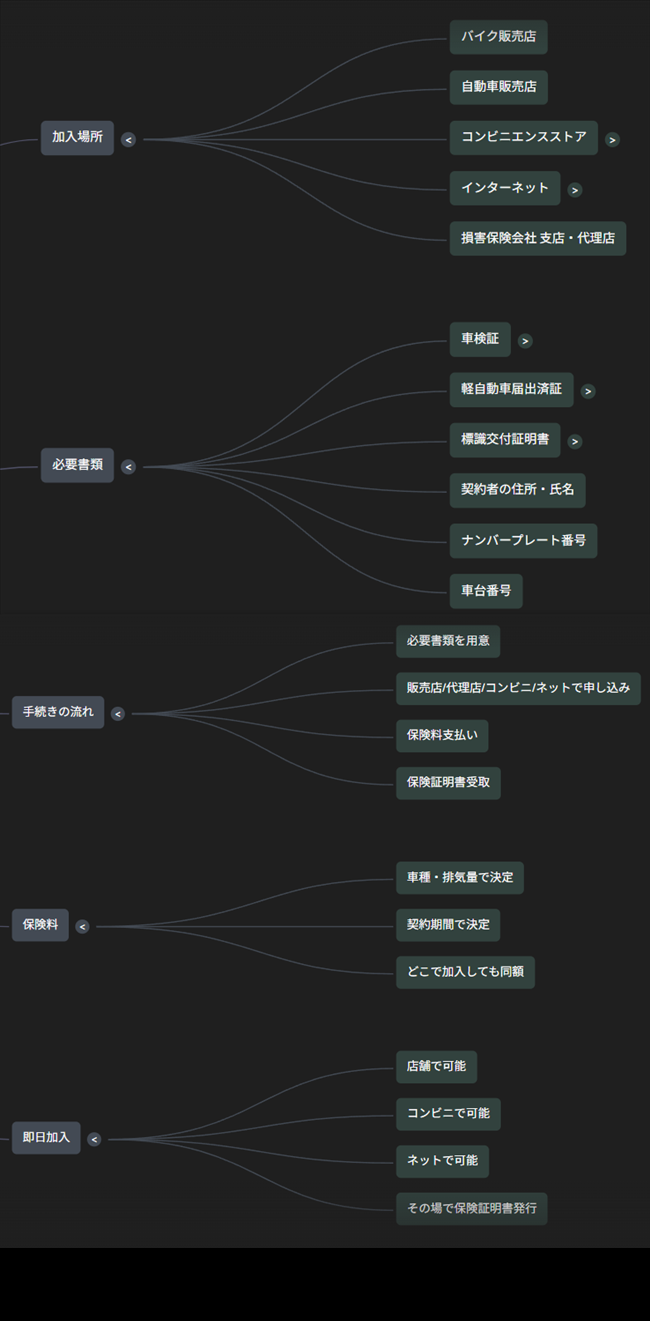The image size is (650, 1321).
Task: Click the その場で保険証明書発行 node
Action: (x=471, y=1208)
